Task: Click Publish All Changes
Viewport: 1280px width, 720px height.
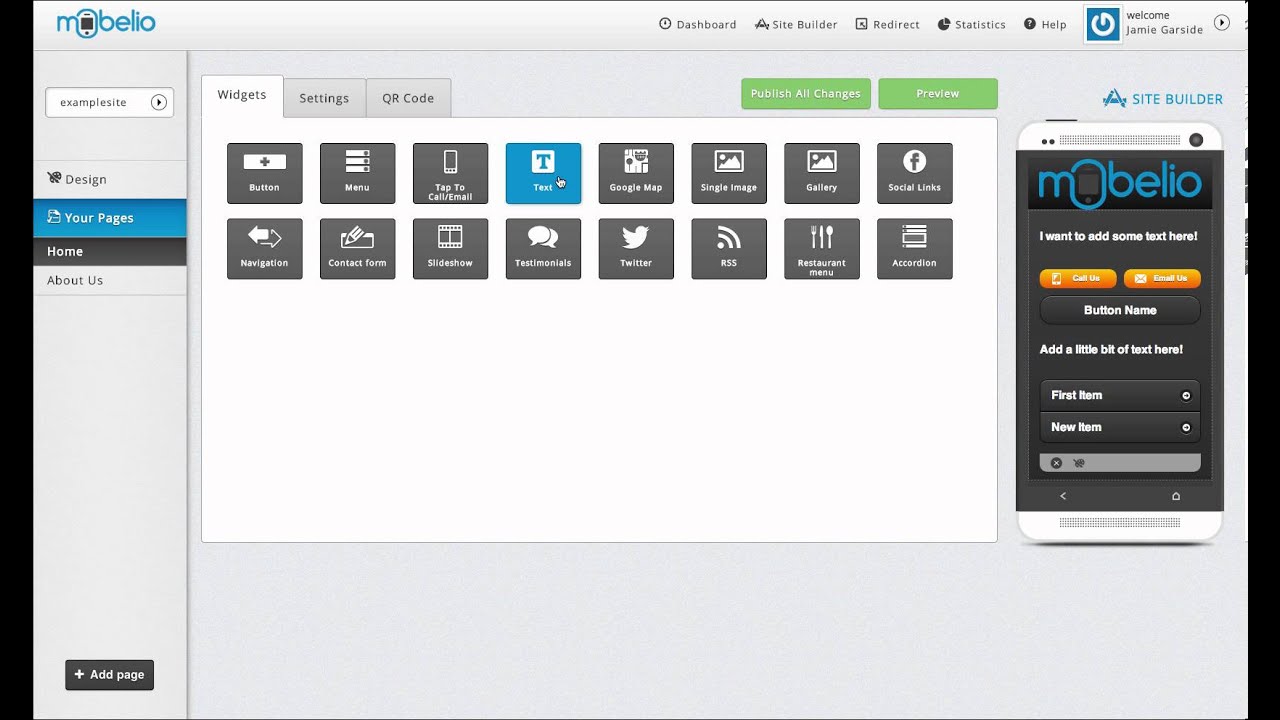Action: point(806,93)
